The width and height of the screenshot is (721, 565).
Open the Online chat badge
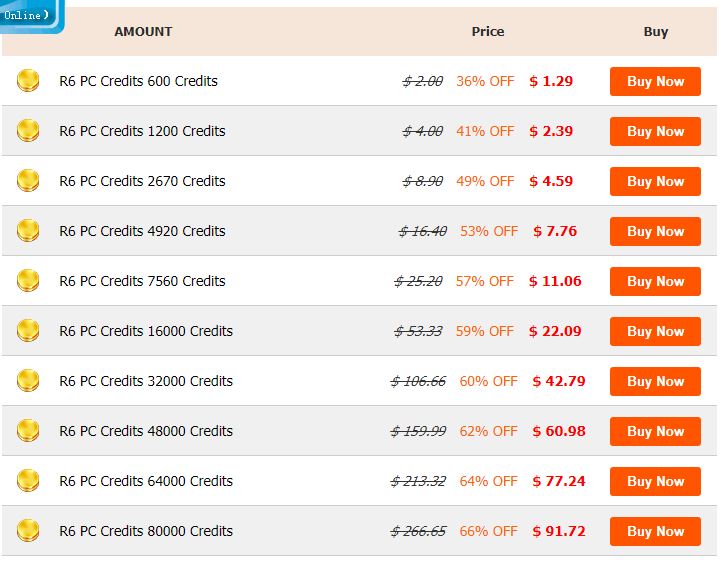(28, 15)
